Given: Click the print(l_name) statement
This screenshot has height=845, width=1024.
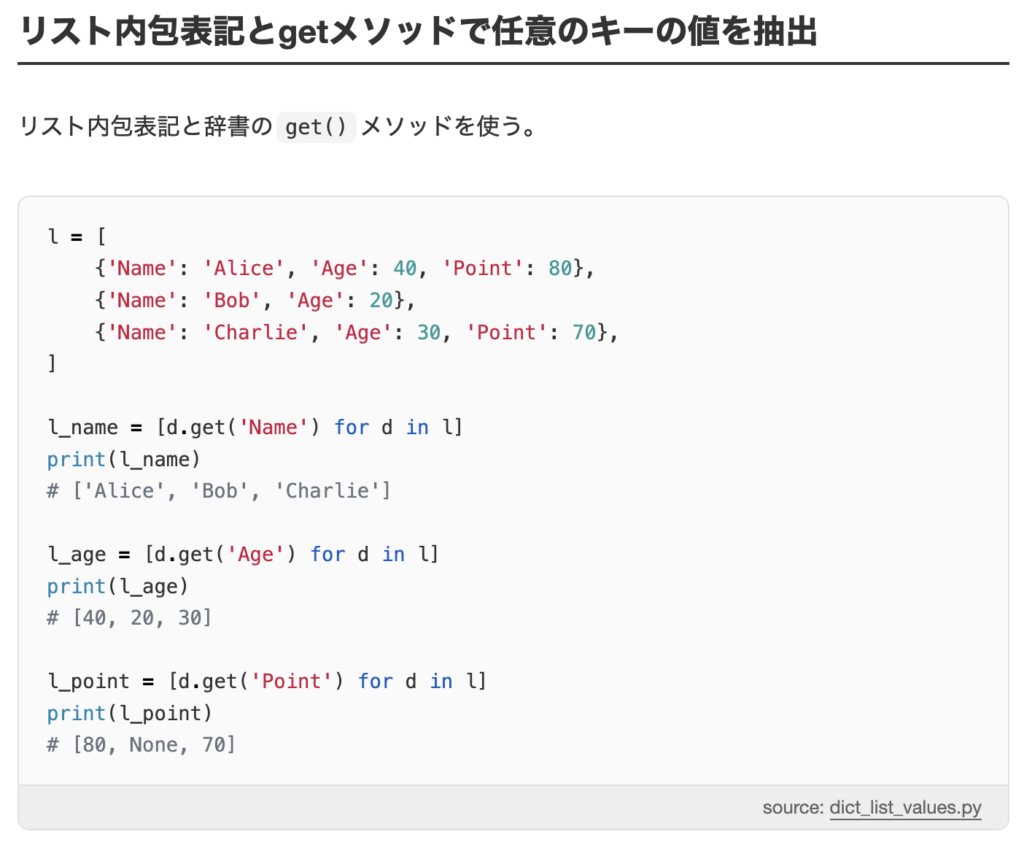Looking at the screenshot, I should 123,459.
